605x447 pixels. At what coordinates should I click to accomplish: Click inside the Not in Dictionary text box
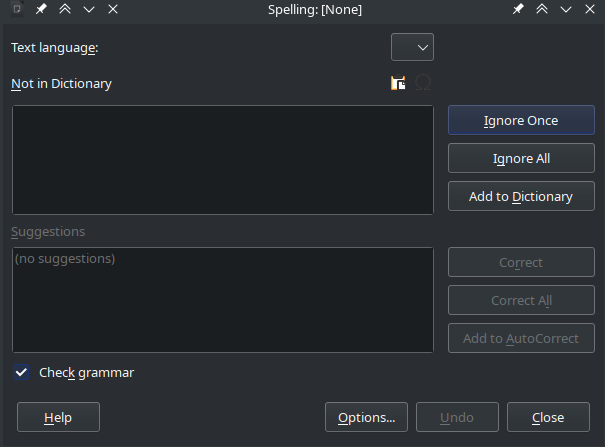[223, 160]
